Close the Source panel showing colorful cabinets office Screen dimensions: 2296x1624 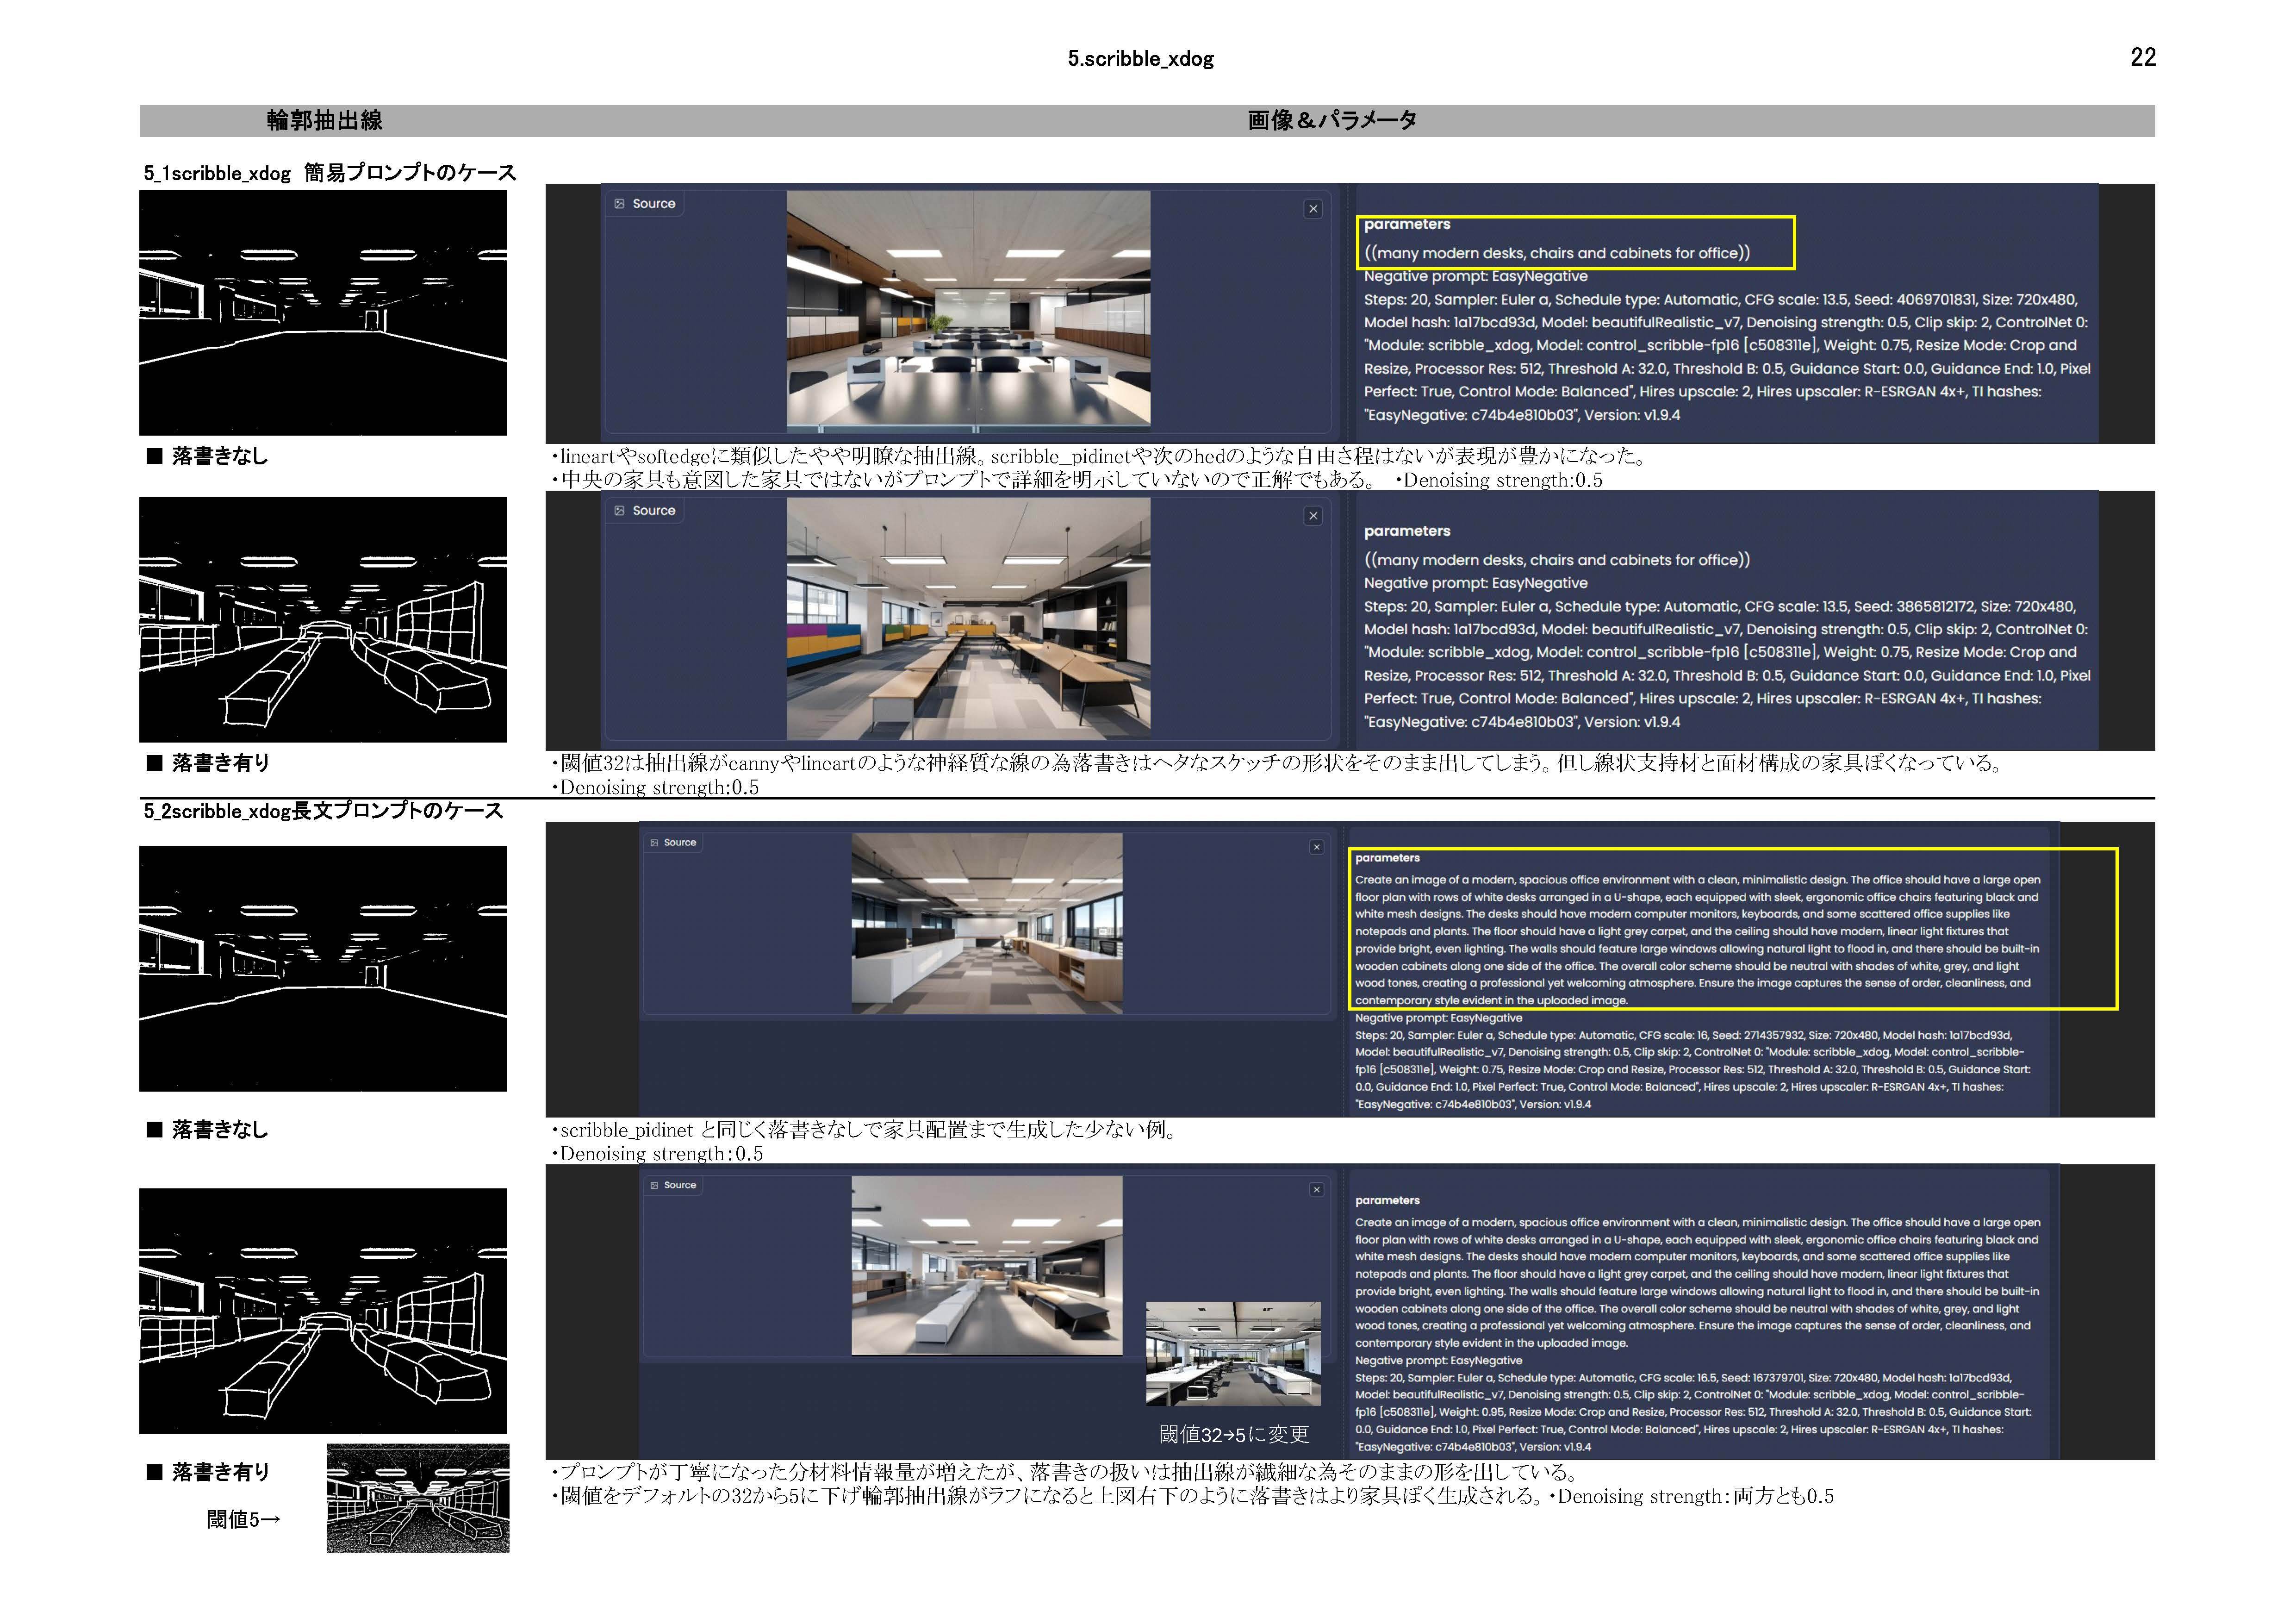point(1313,516)
